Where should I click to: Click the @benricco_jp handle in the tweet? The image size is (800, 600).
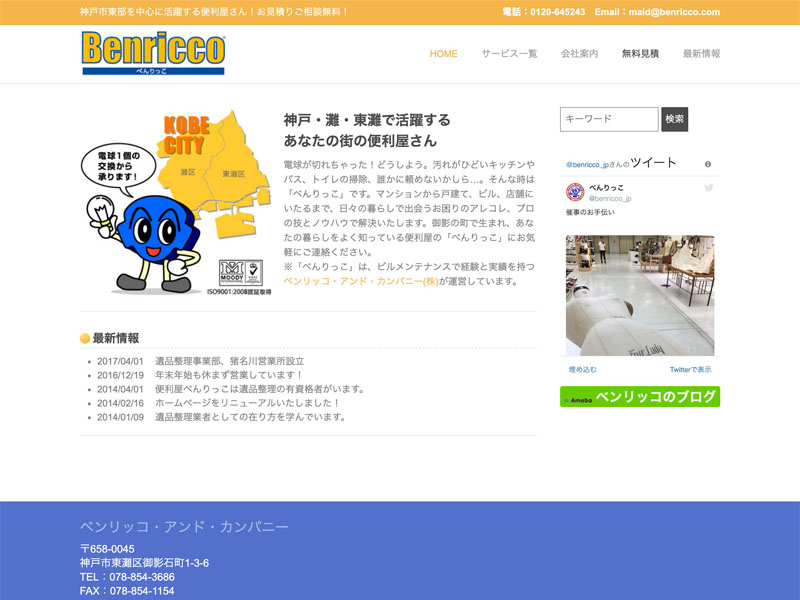[610, 198]
